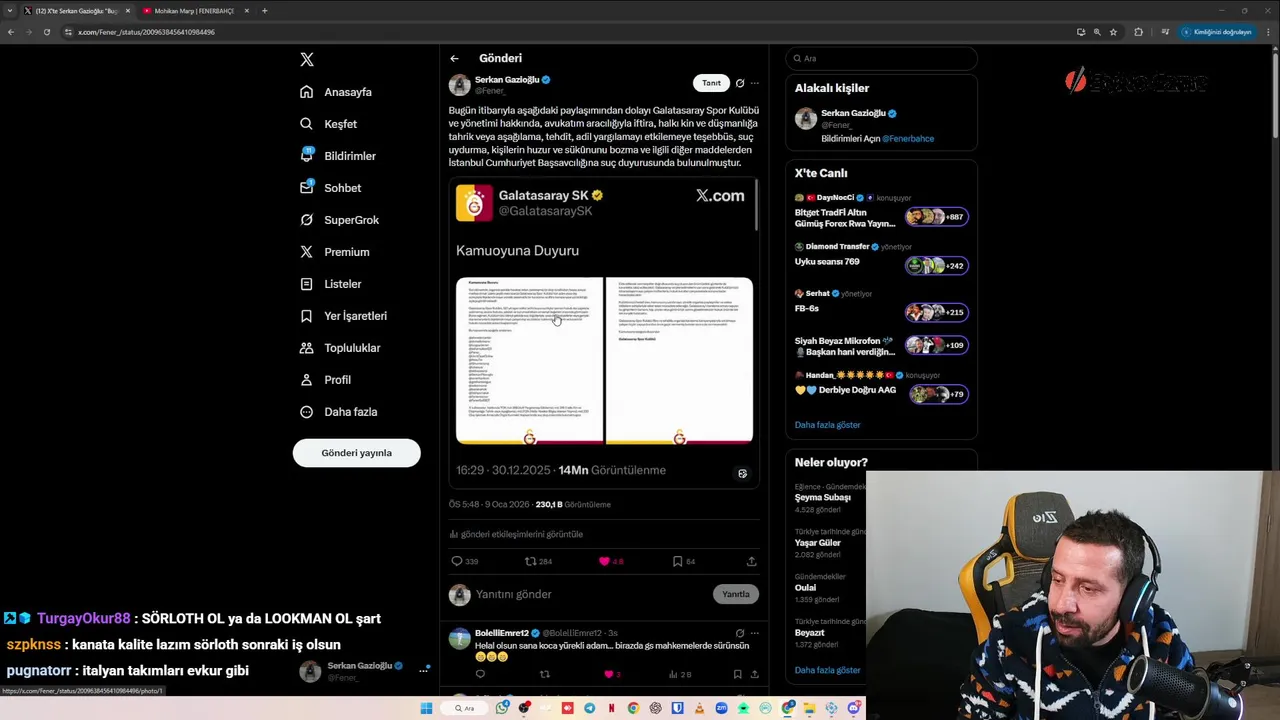Open WhatsApp from the taskbar
The width and height of the screenshot is (1280, 720).
[502, 708]
